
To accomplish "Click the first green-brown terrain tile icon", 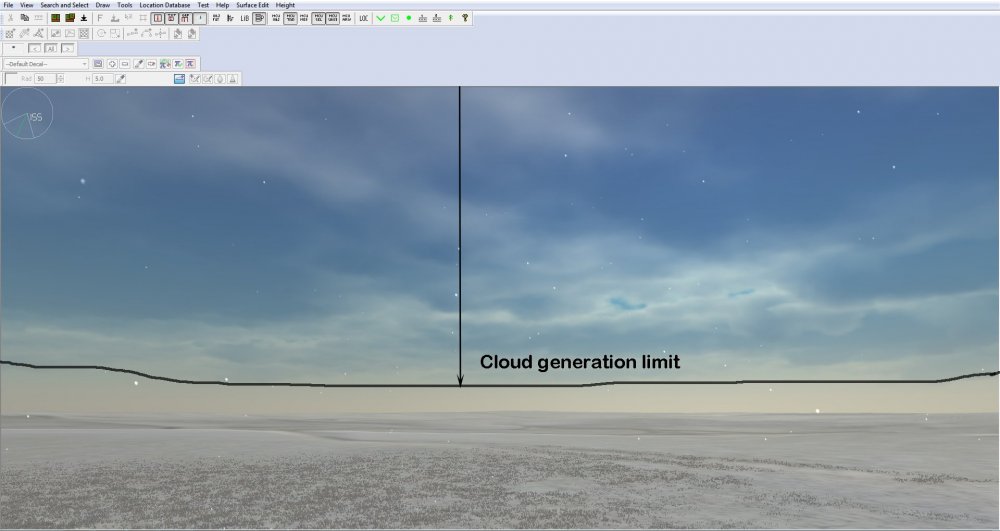I will point(55,18).
